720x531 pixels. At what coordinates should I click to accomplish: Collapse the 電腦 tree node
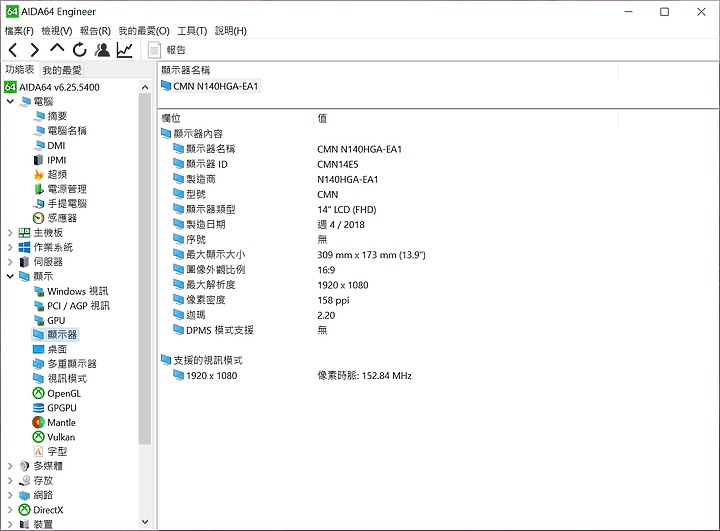pos(10,101)
